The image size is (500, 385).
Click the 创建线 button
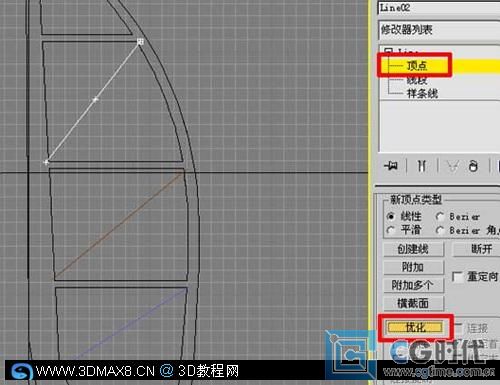[x=413, y=249]
